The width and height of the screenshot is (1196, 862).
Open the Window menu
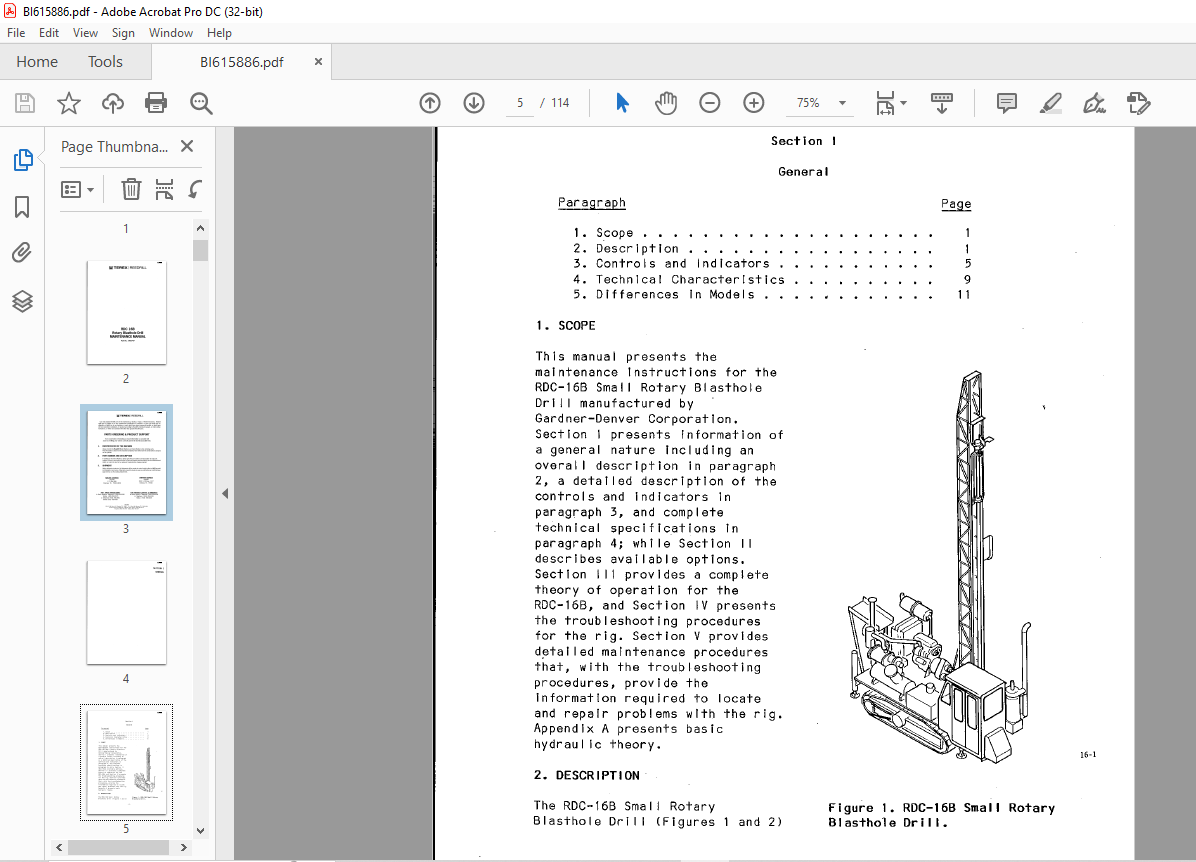pyautogui.click(x=171, y=33)
